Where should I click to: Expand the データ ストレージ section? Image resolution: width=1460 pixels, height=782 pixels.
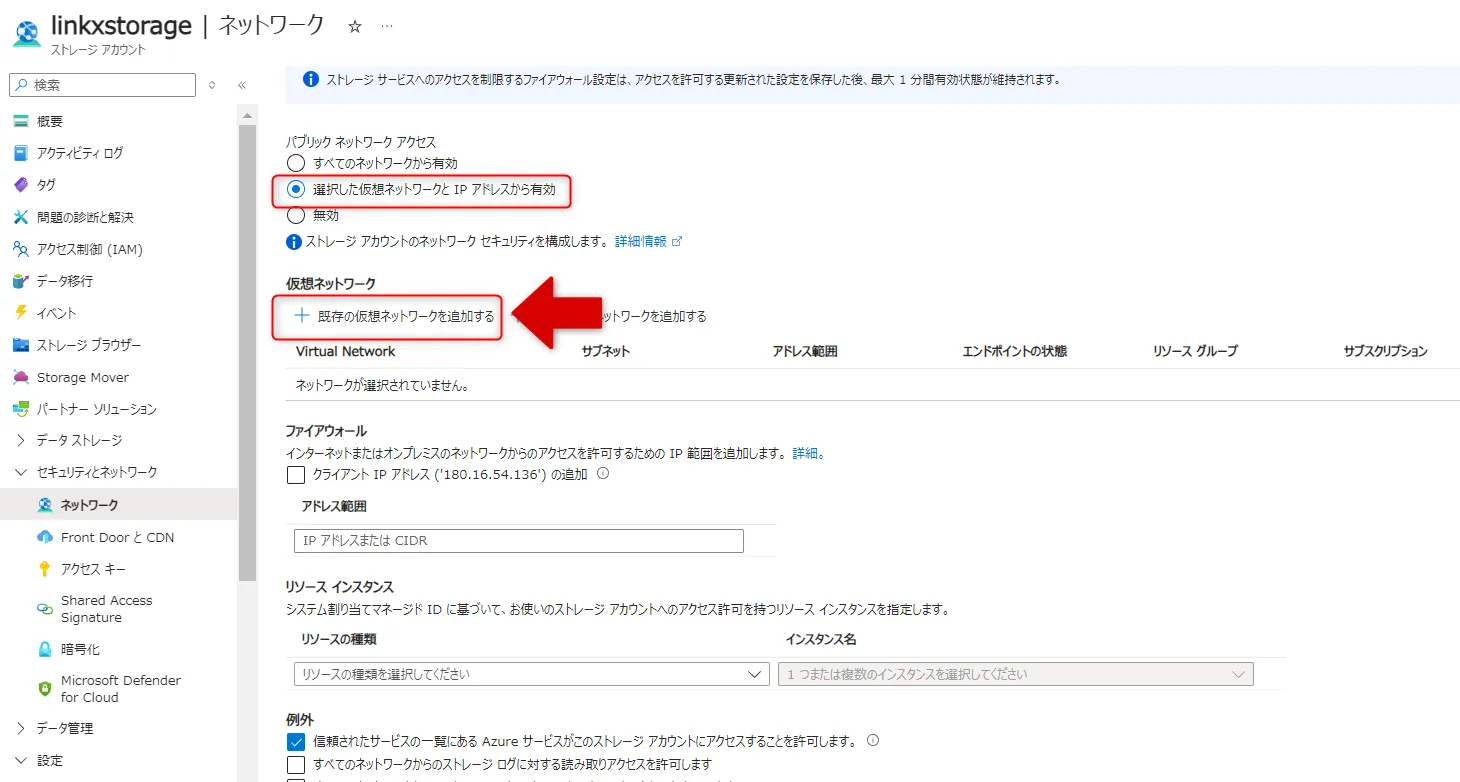tap(21, 440)
